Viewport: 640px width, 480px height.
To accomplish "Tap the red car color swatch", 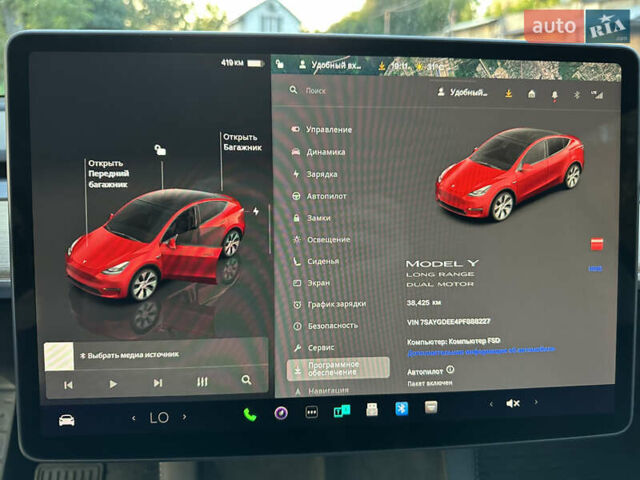I will (x=597, y=244).
